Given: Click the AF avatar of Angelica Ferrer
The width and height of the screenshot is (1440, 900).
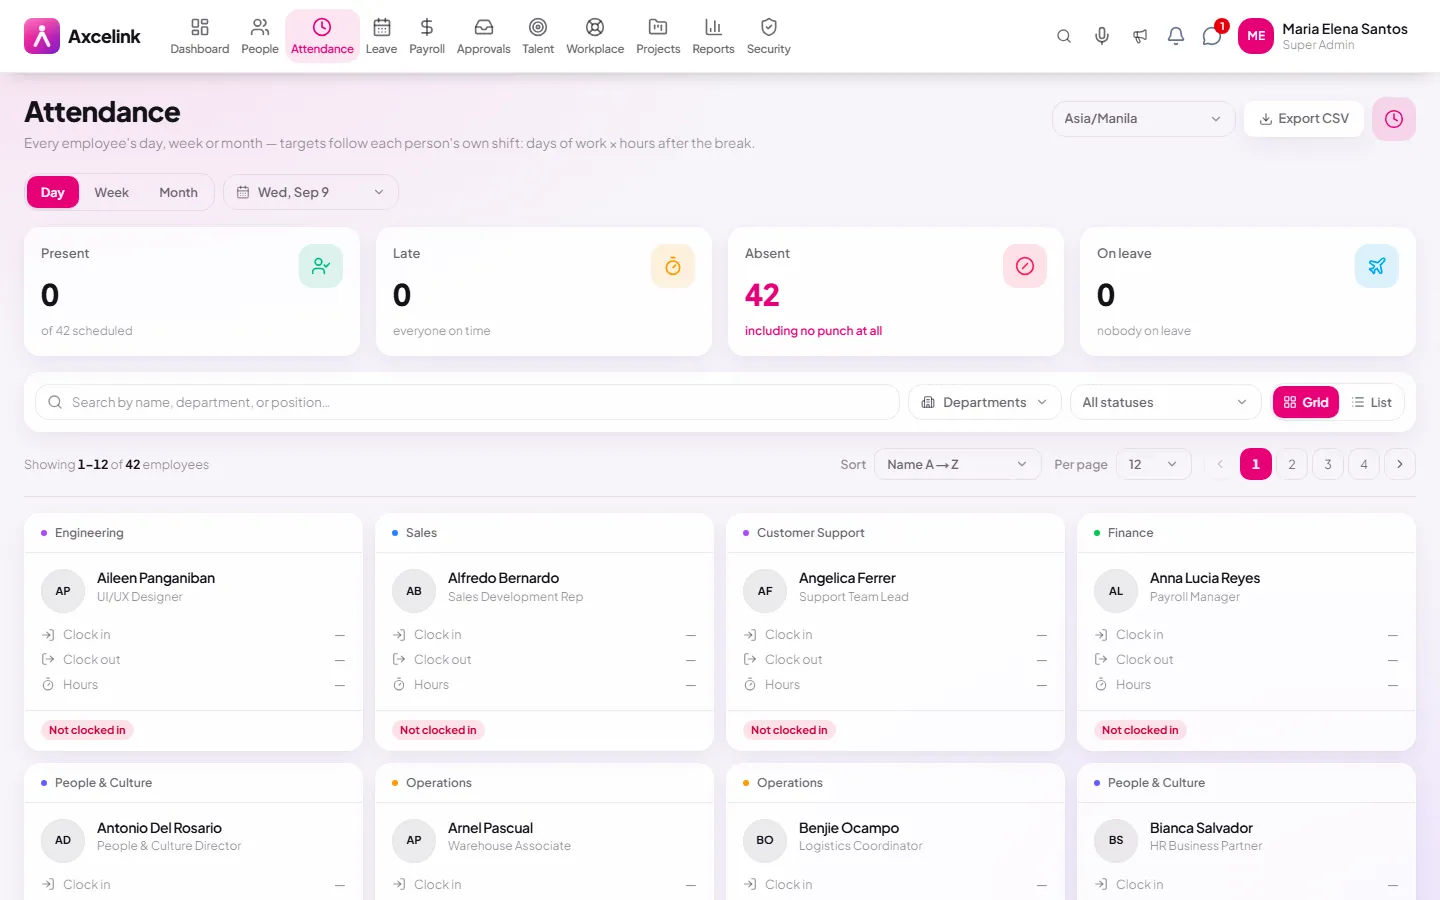Looking at the screenshot, I should coord(765,591).
